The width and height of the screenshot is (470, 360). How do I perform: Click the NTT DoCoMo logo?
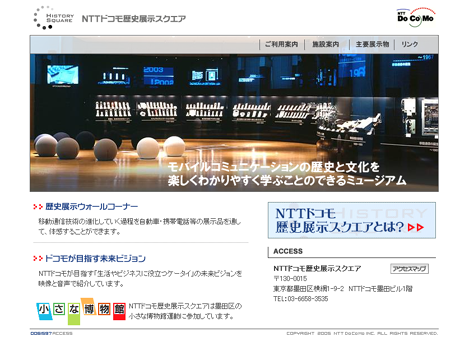point(416,17)
